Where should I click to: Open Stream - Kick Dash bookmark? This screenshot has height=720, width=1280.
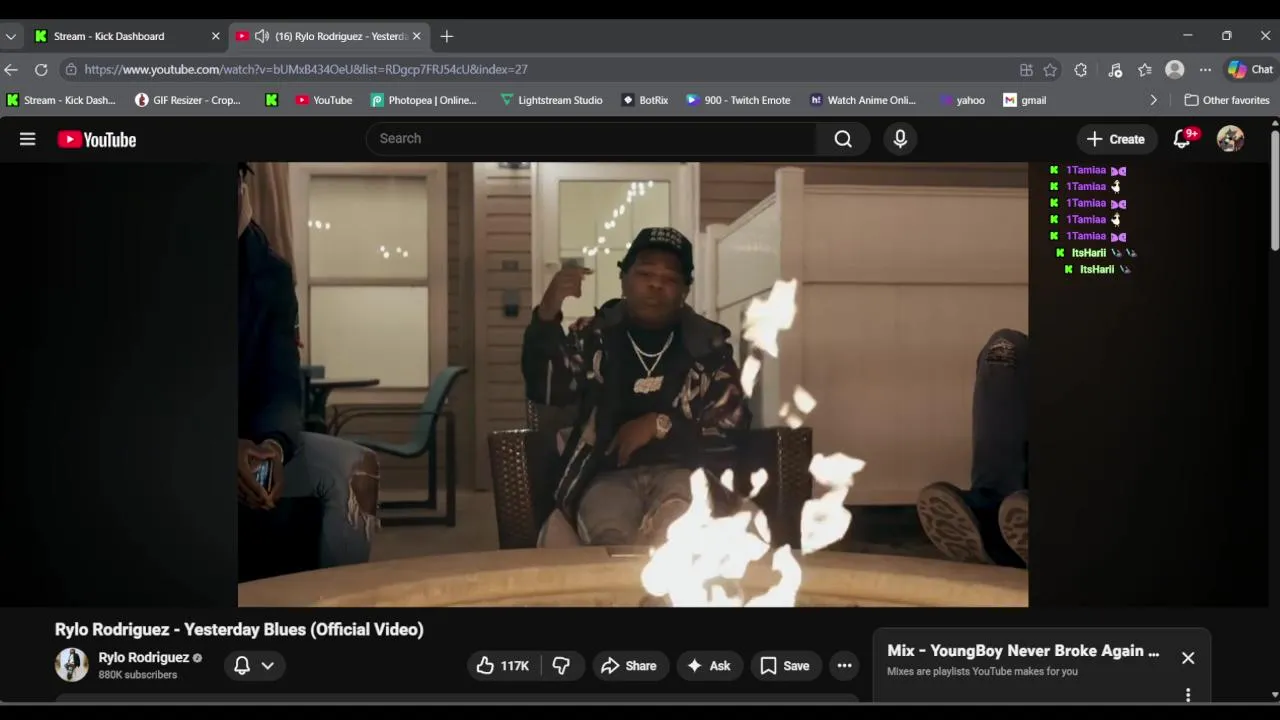click(61, 100)
